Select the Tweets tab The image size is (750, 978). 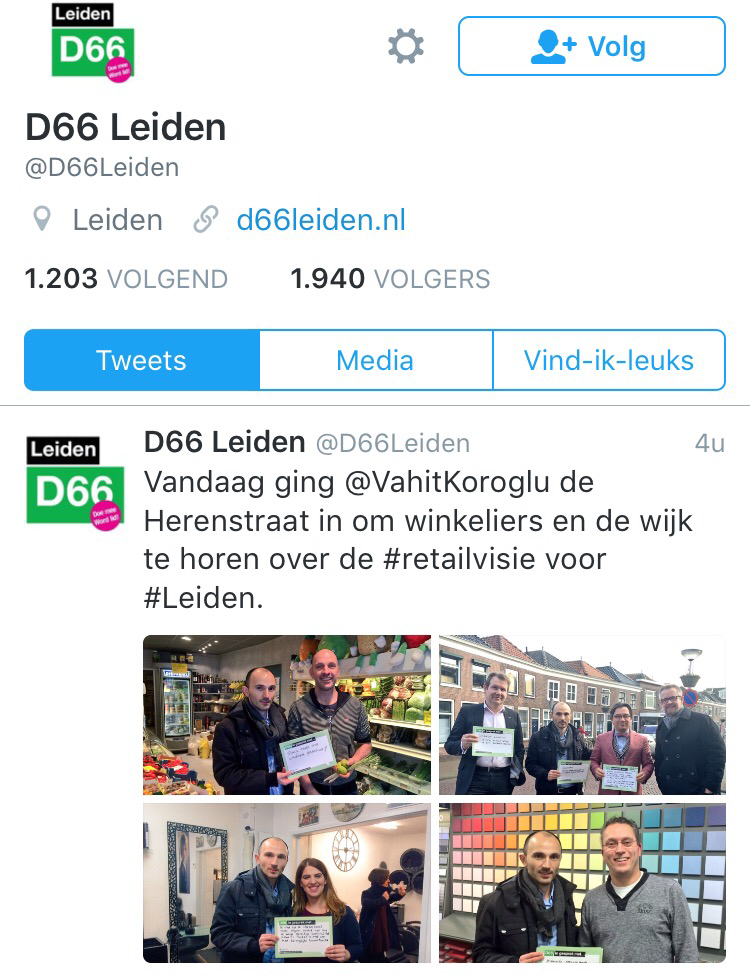tap(142, 361)
